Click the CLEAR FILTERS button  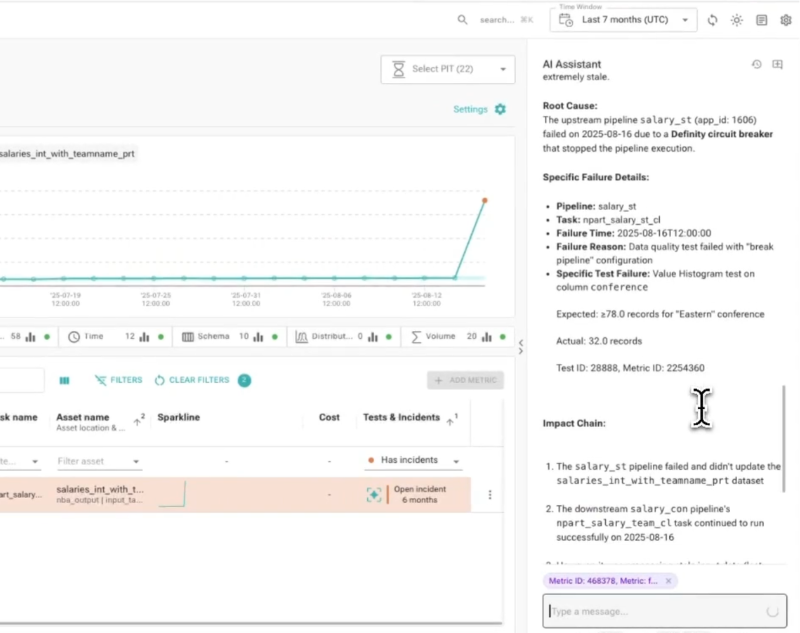[x=192, y=380]
